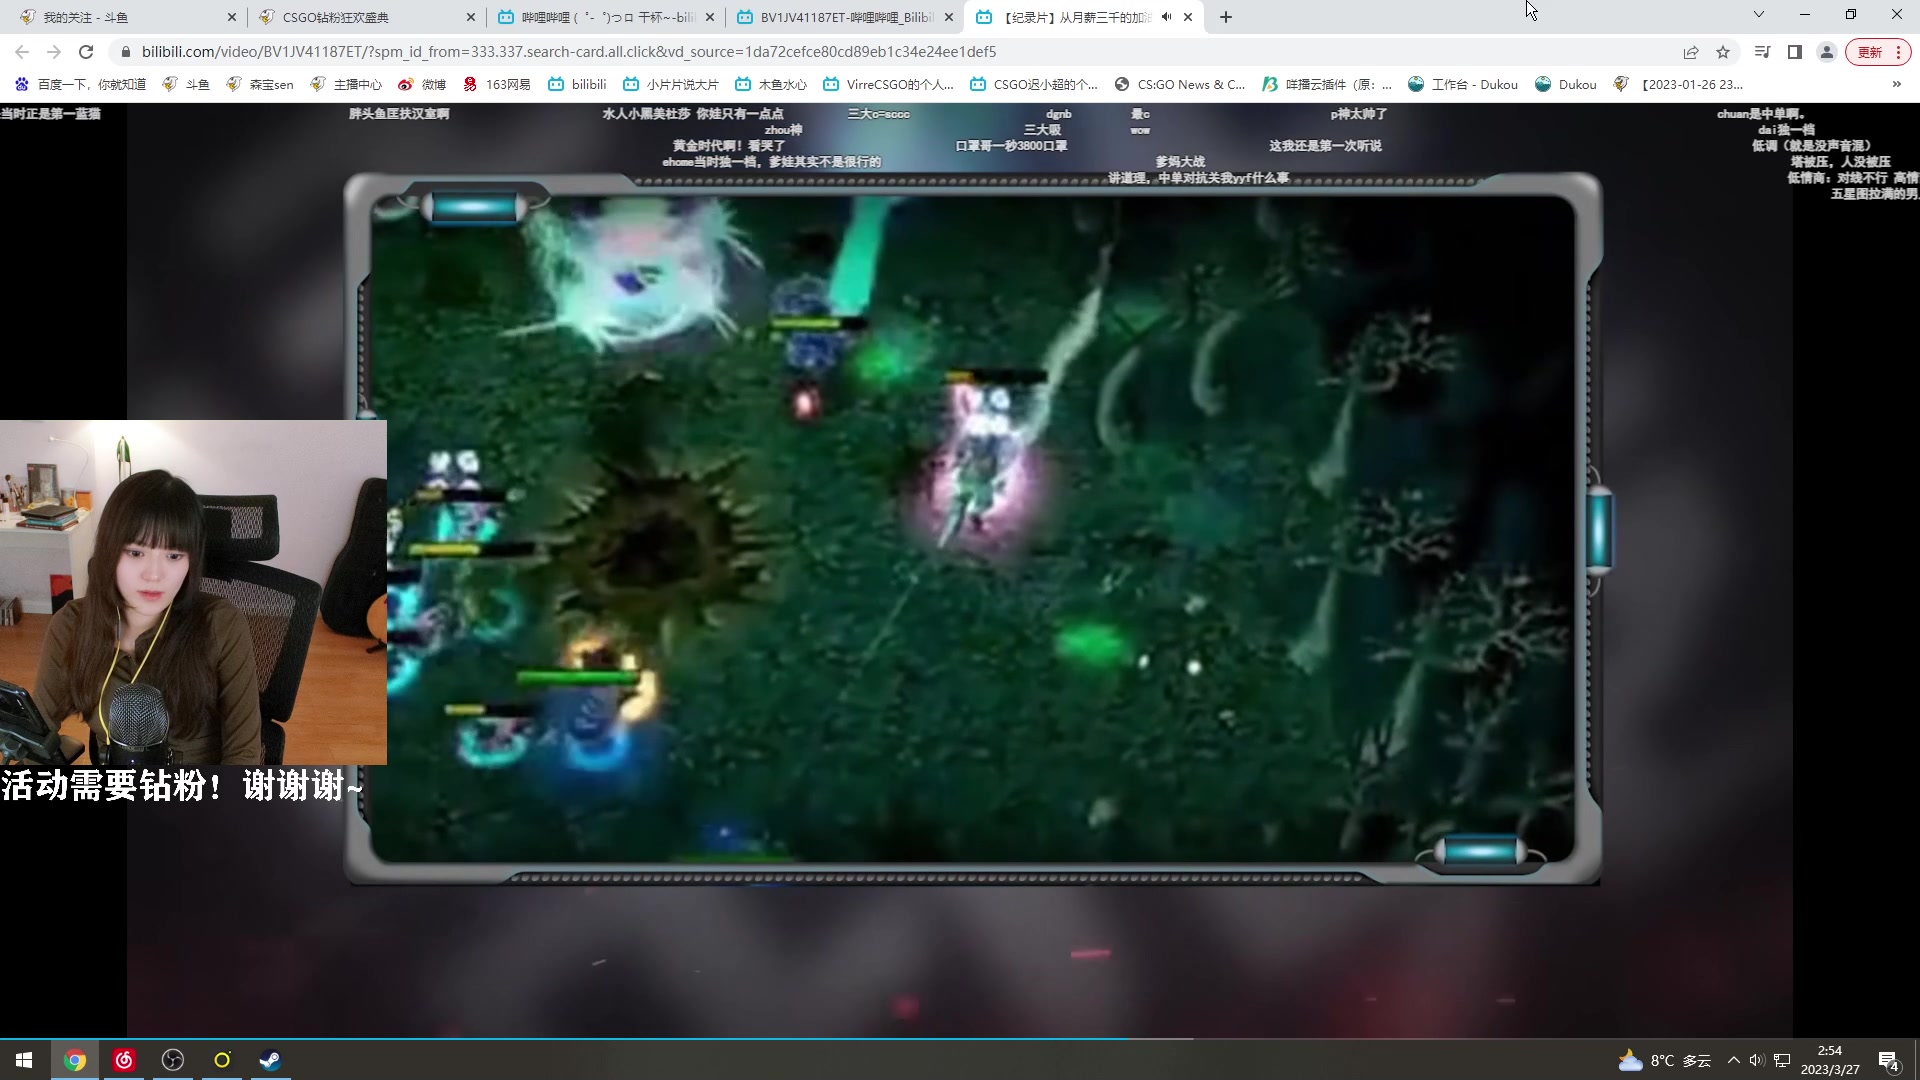This screenshot has width=1920, height=1080.
Task: Open the Windows notification center
Action: 1888,1060
